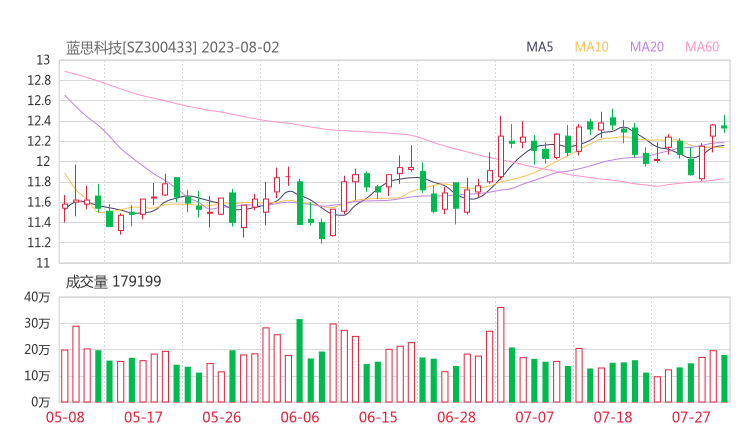Click the 11.8 price axis label
The width and height of the screenshot is (740, 440).
pyautogui.click(x=39, y=182)
